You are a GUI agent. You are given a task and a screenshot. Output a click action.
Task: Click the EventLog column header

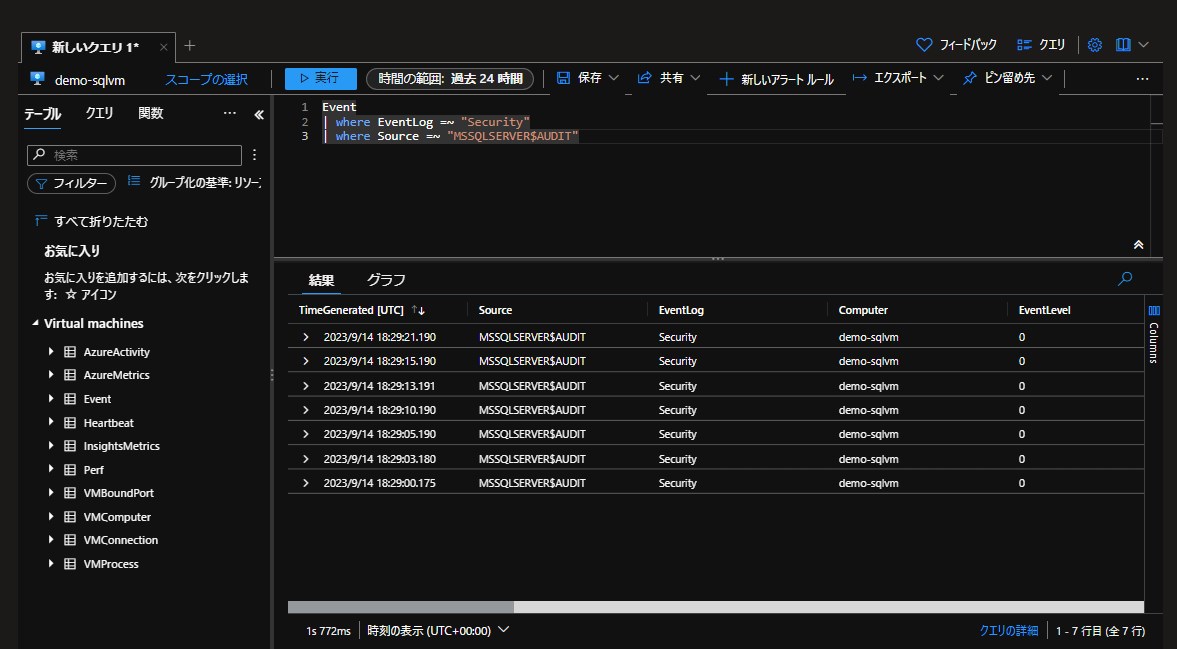(681, 310)
